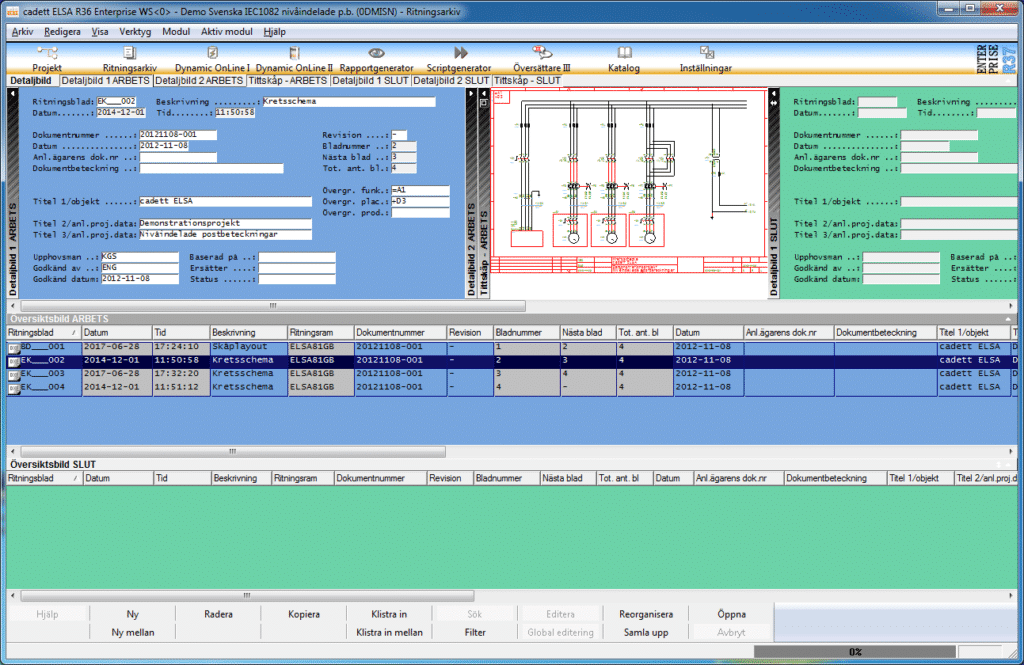Open the Hjälp menu in the menu bar
This screenshot has height=665, width=1024.
(274, 31)
